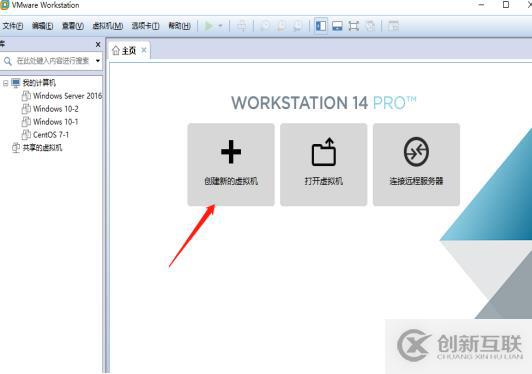This screenshot has height=374, width=532.
Task: Click the take snapshot toolbar icon
Action: click(265, 26)
